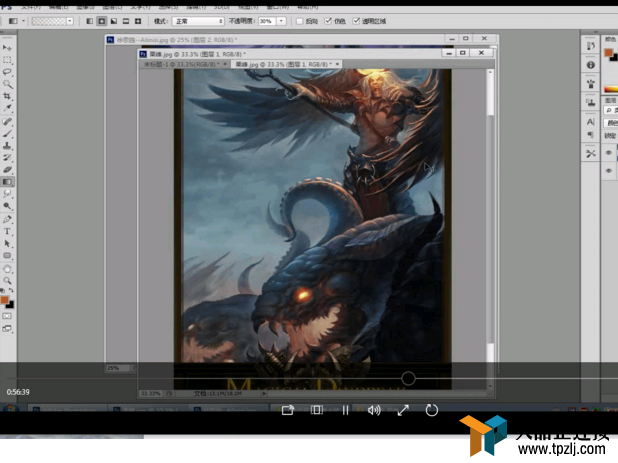This screenshot has width=618, height=463.
Task: Select the Brush tool
Action: (7, 134)
